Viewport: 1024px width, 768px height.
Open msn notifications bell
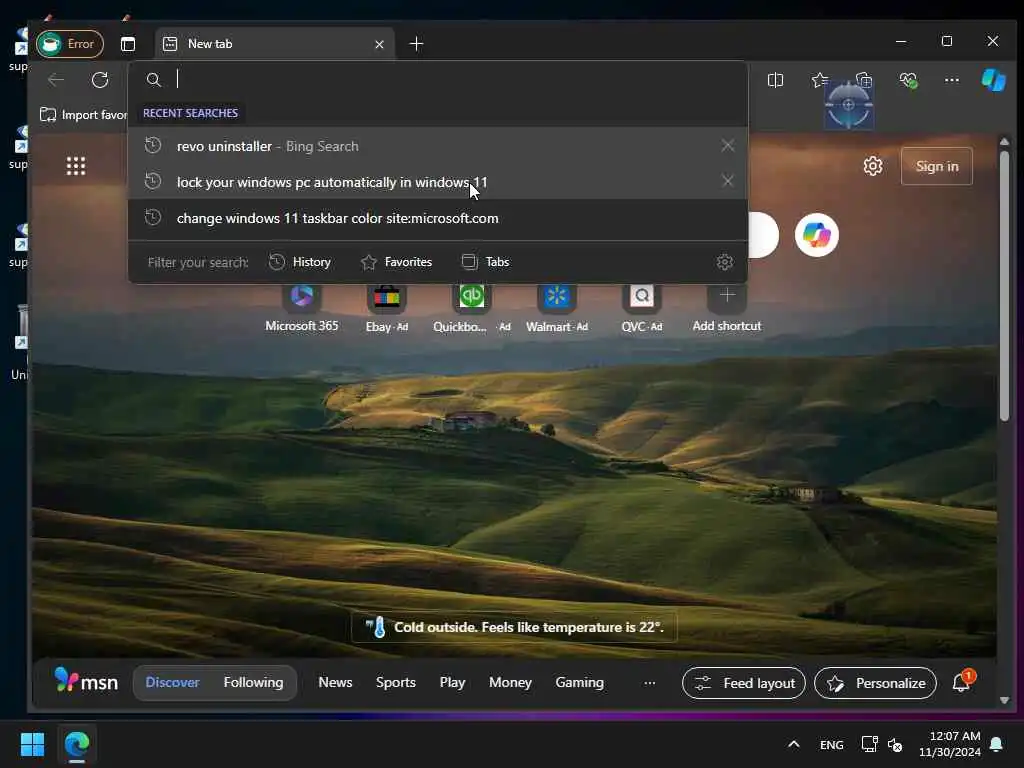(961, 682)
